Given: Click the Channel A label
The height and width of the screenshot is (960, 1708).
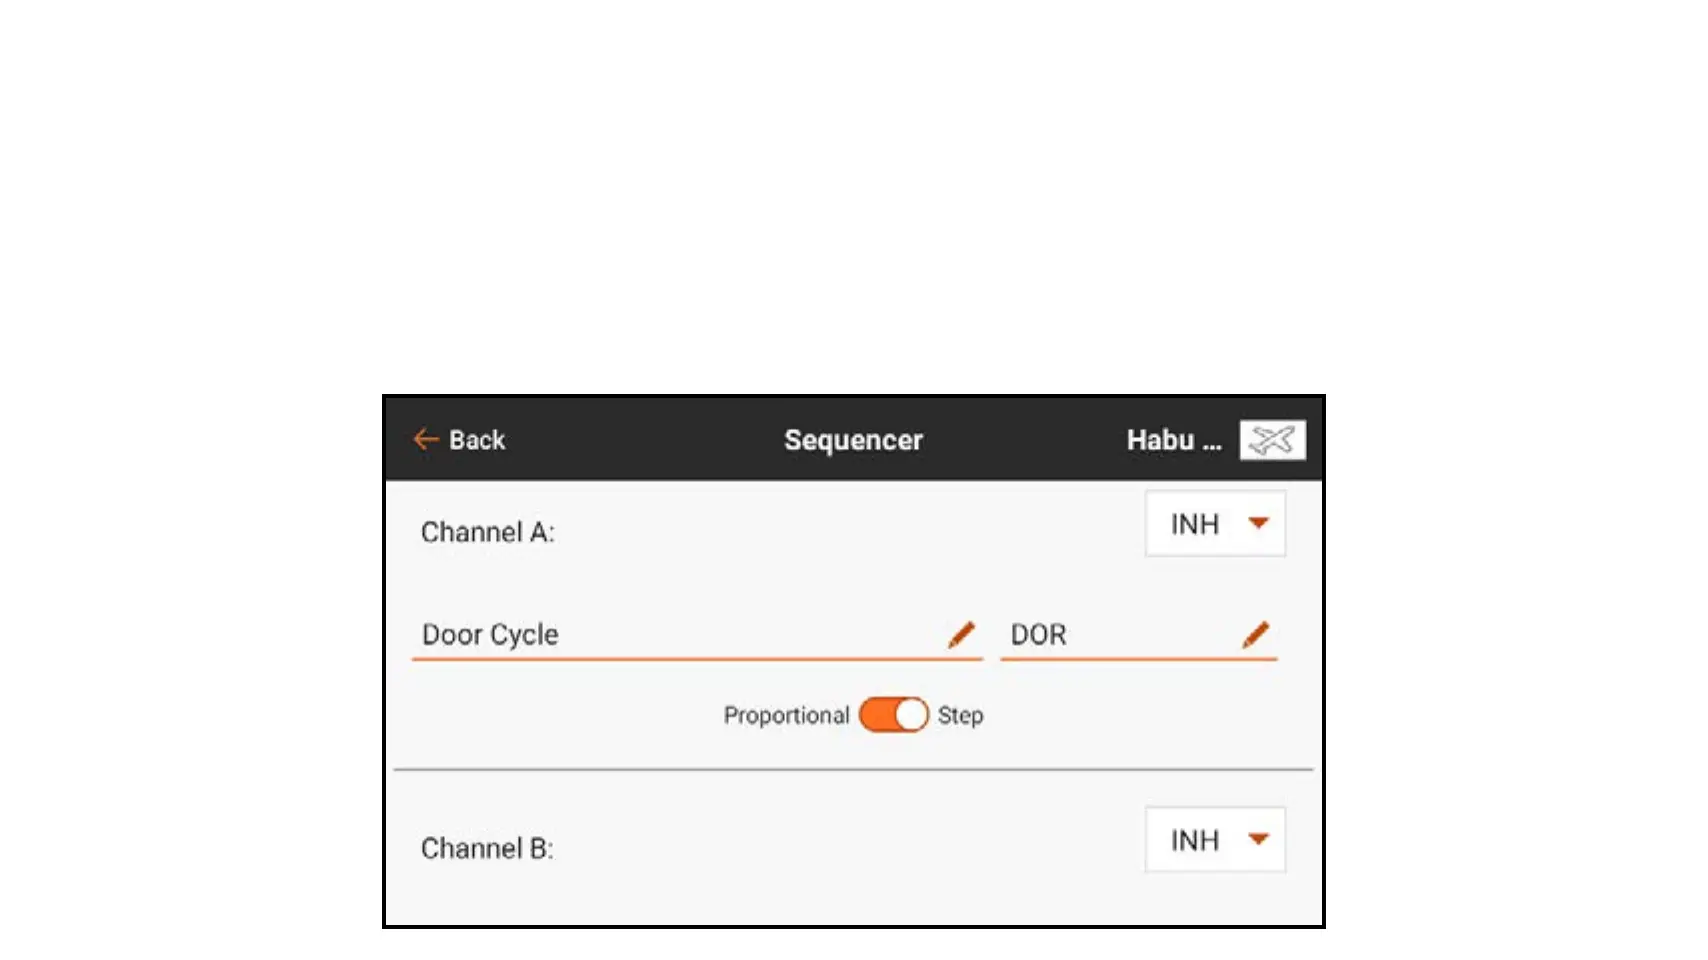Looking at the screenshot, I should tap(488, 532).
